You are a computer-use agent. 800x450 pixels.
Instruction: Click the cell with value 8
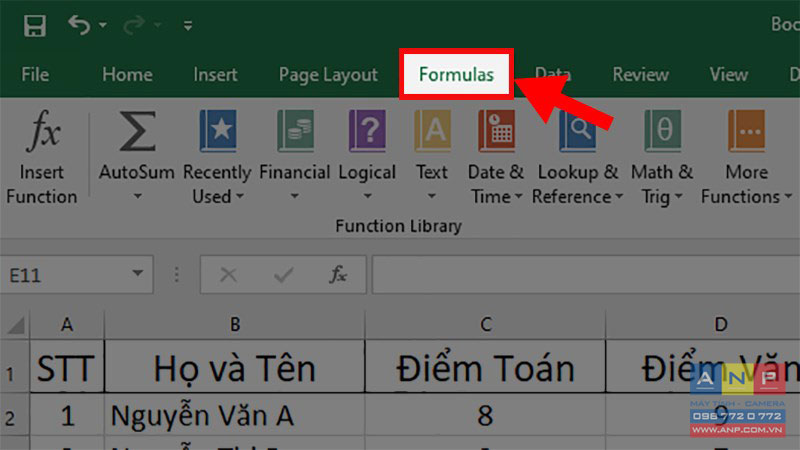point(485,415)
